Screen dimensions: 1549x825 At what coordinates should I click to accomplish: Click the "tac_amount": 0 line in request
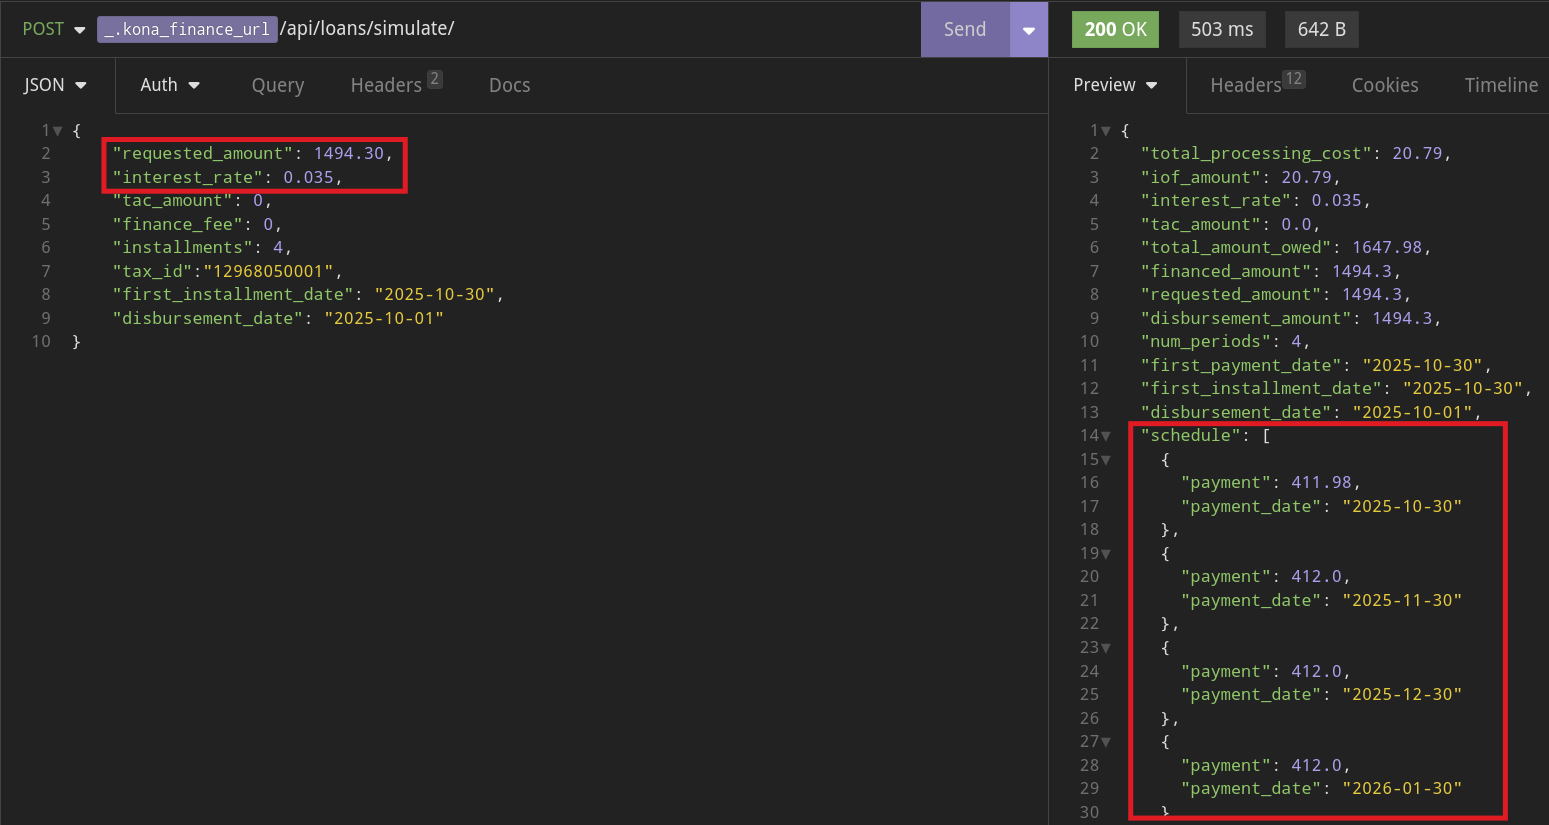(192, 201)
